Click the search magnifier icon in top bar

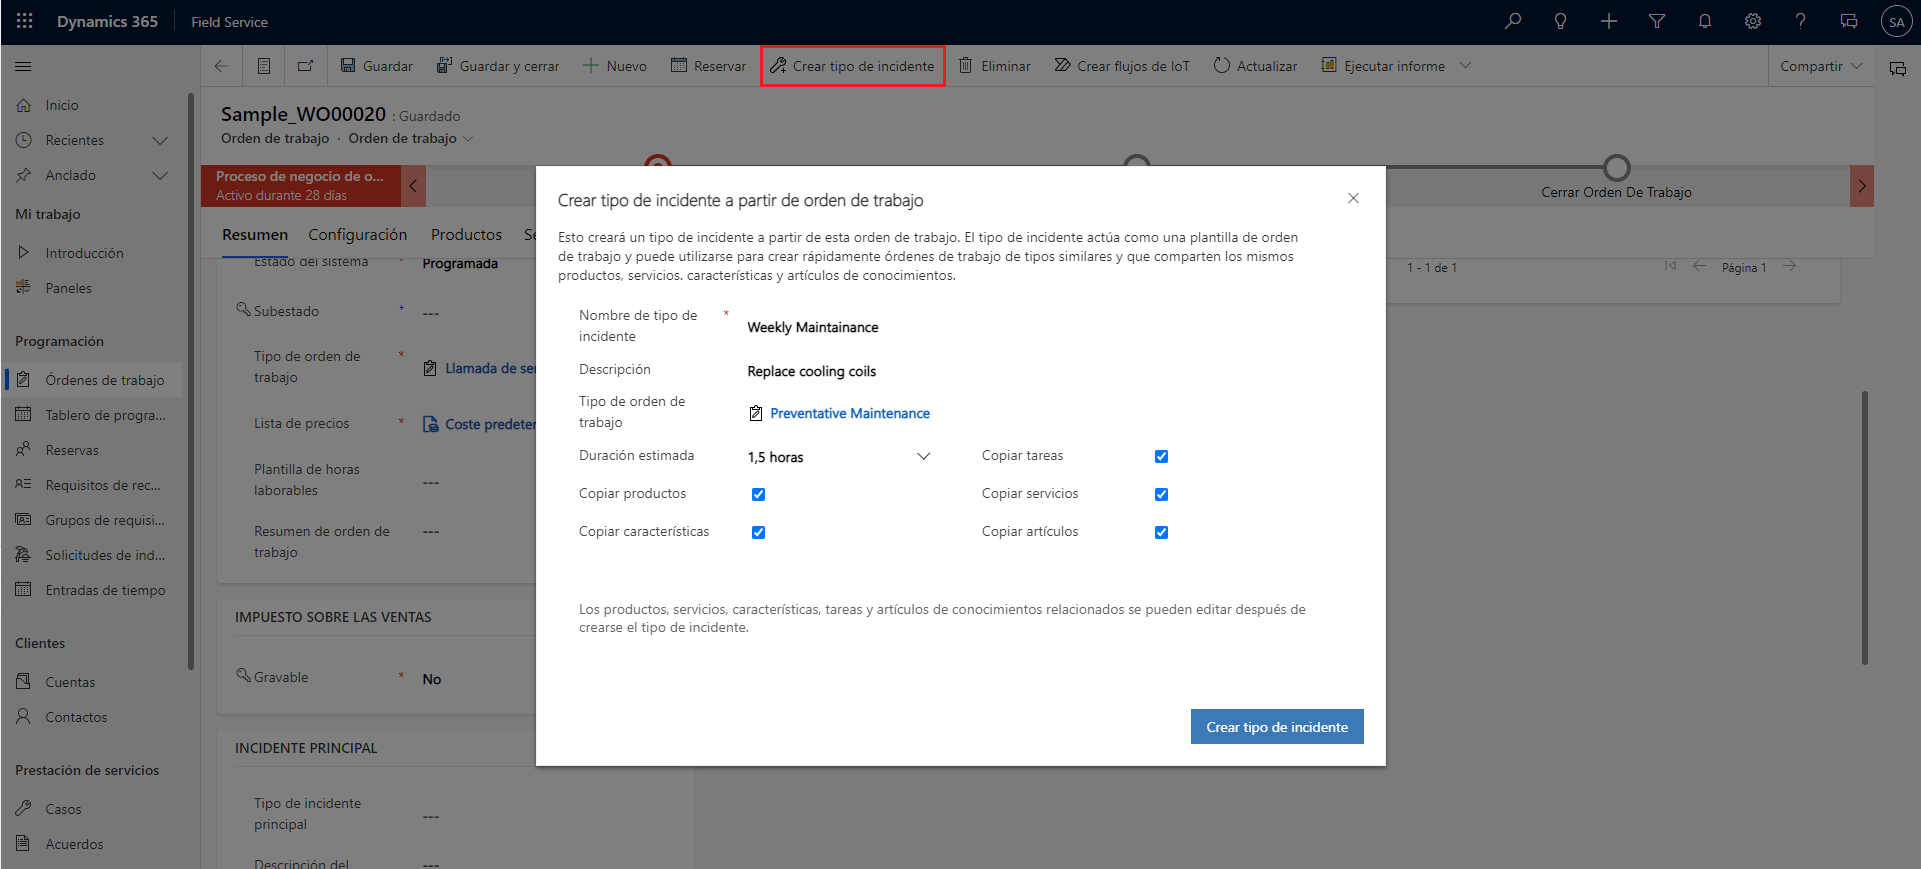pos(1513,21)
